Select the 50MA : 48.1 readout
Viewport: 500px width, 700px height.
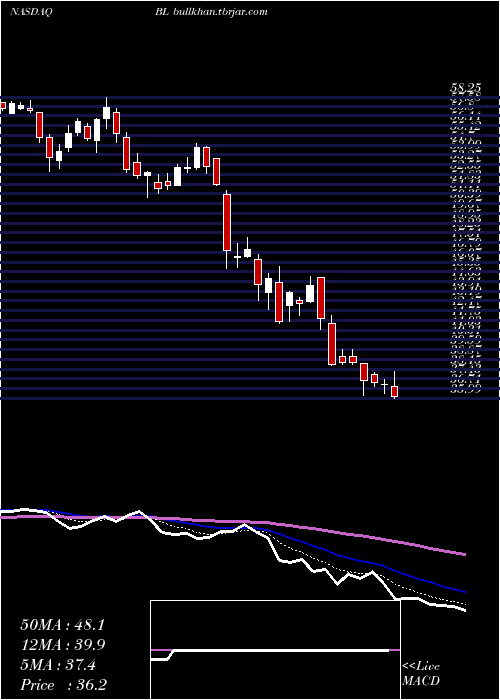[62, 625]
